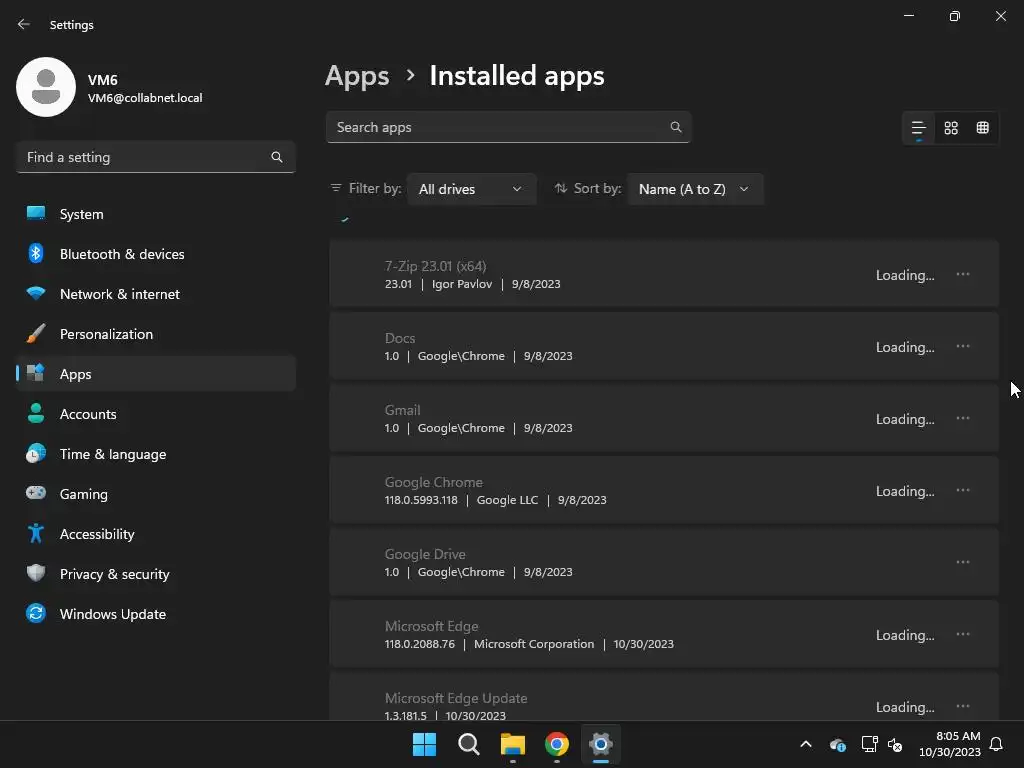Open more options for Microsoft Edge
This screenshot has width=1024, height=768.
click(963, 634)
